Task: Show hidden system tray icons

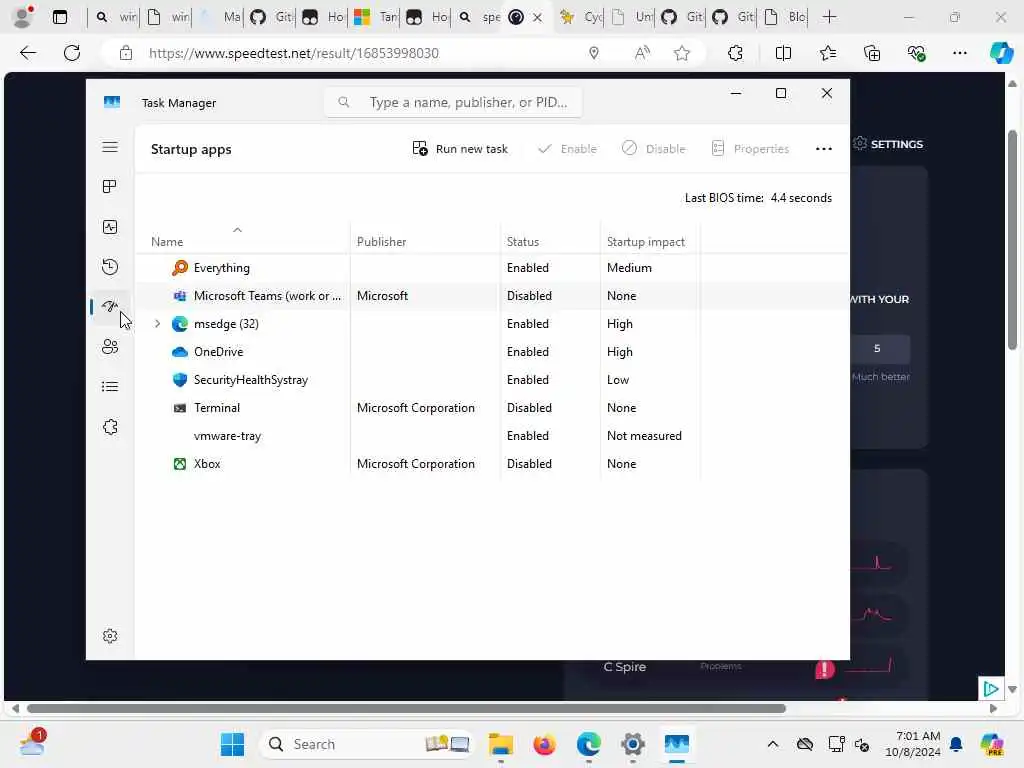Action: [x=773, y=744]
